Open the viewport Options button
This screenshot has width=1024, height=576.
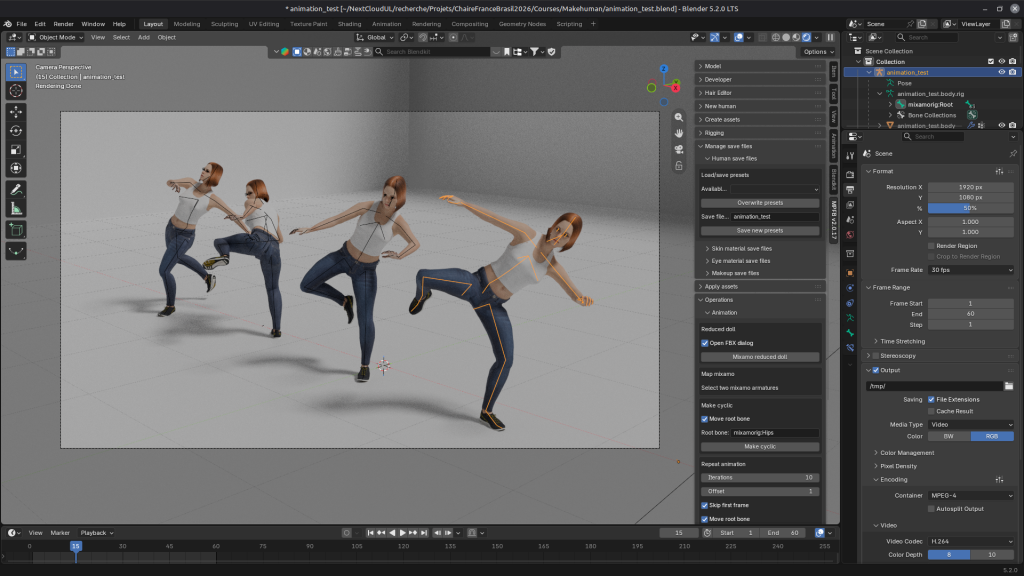coord(818,52)
